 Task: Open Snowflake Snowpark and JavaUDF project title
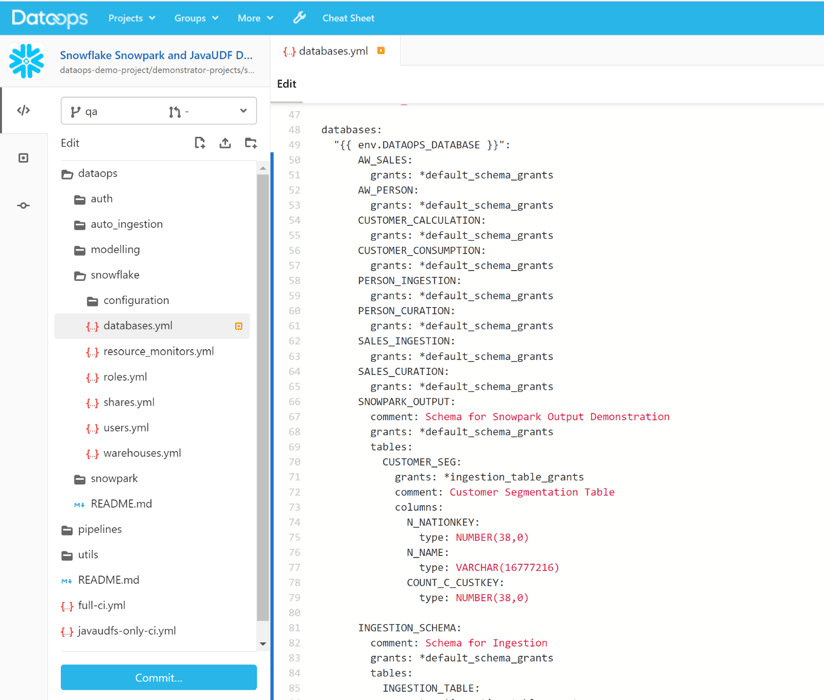pos(156,55)
